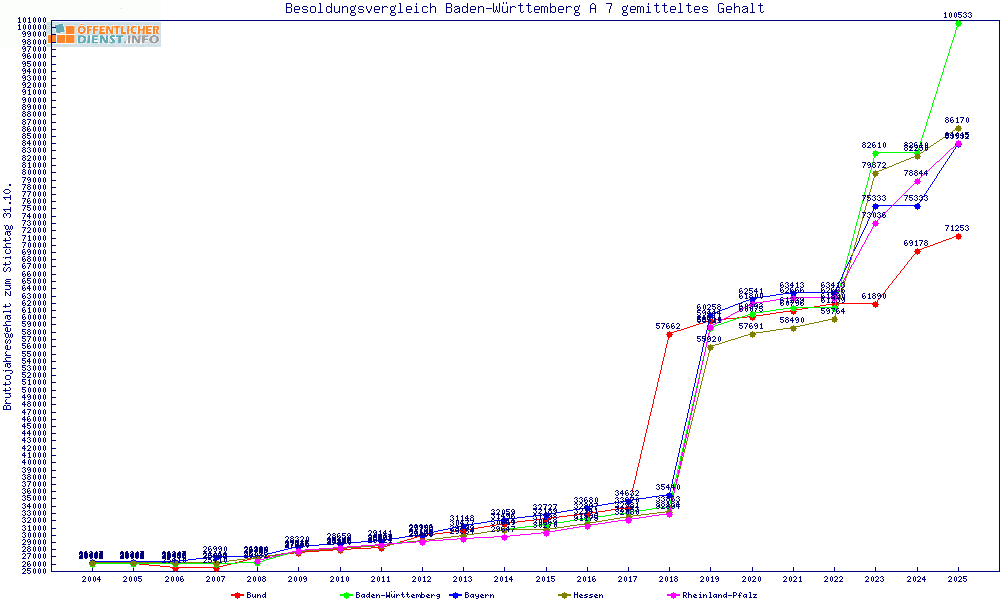Click the Rheinland-Pfalz point labeled 78844
This screenshot has height=600, width=1000.
click(917, 181)
